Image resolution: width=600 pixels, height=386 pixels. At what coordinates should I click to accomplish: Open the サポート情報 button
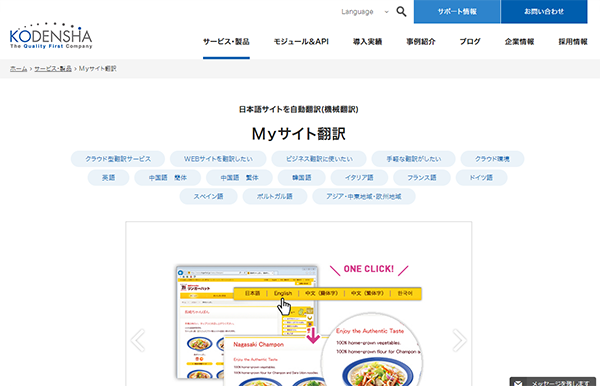tap(457, 11)
